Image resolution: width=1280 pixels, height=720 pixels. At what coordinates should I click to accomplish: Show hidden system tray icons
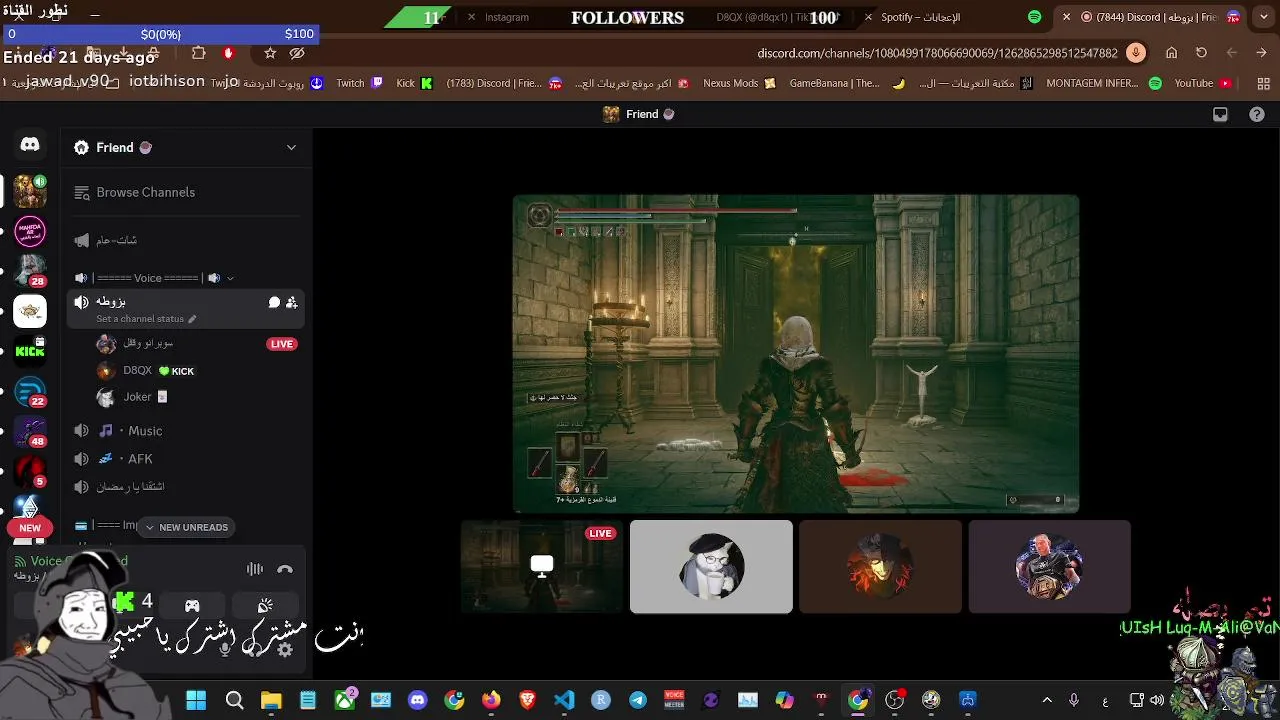[1047, 700]
